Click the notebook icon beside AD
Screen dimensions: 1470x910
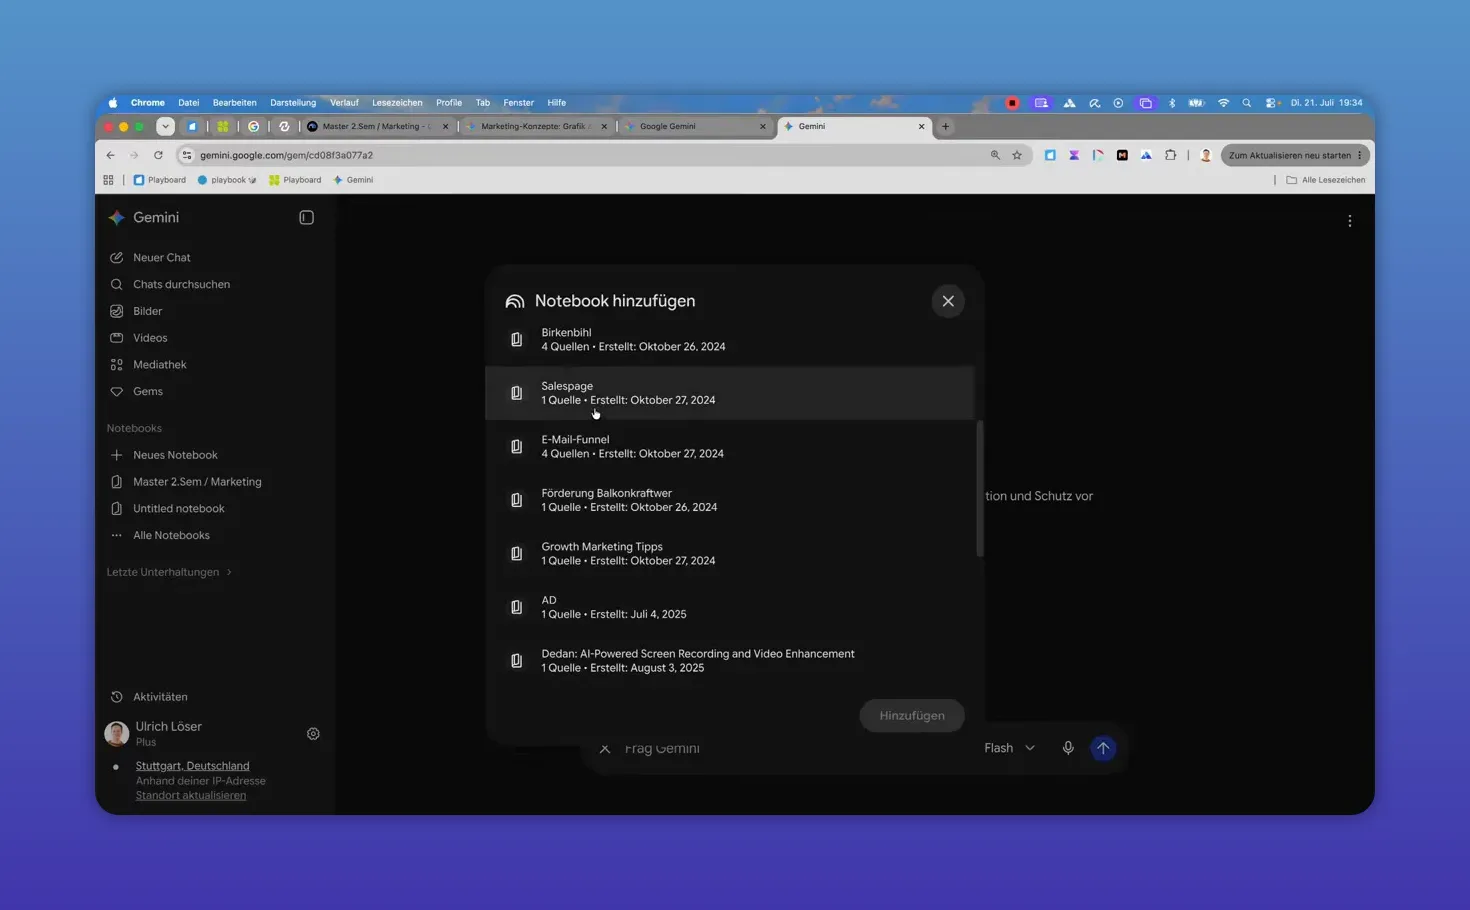coord(516,607)
